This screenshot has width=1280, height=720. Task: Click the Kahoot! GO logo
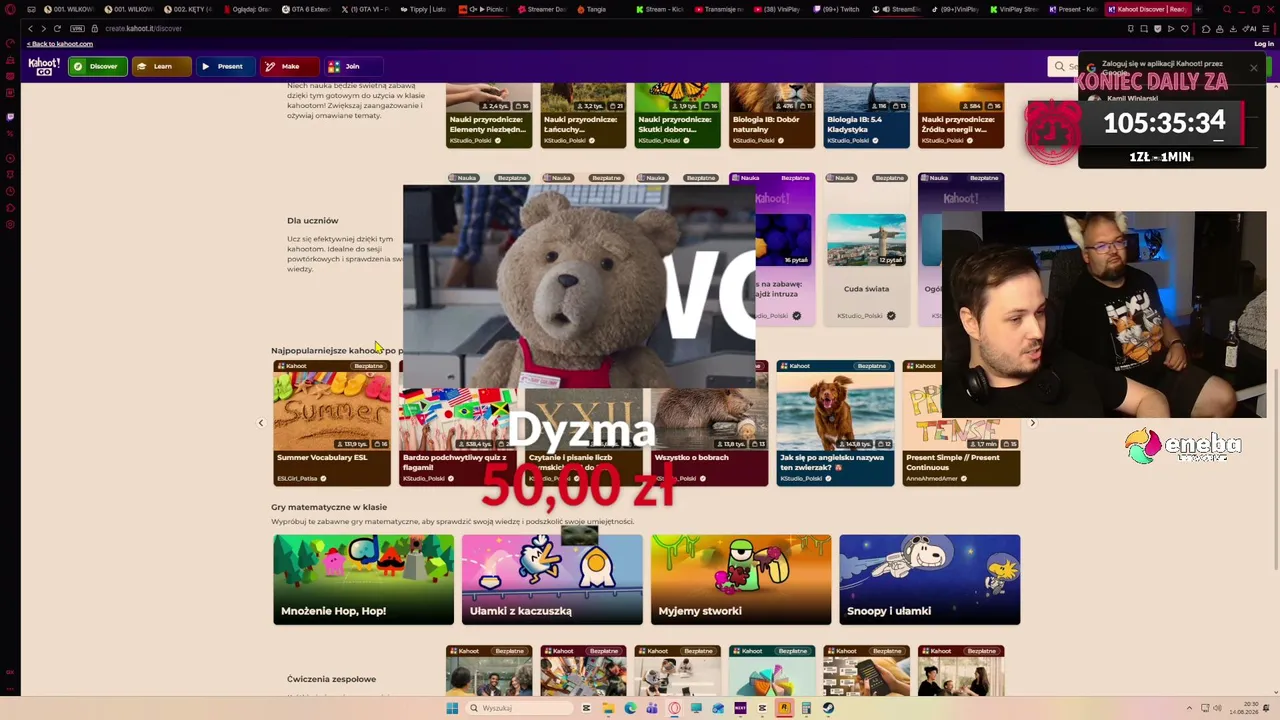44,66
